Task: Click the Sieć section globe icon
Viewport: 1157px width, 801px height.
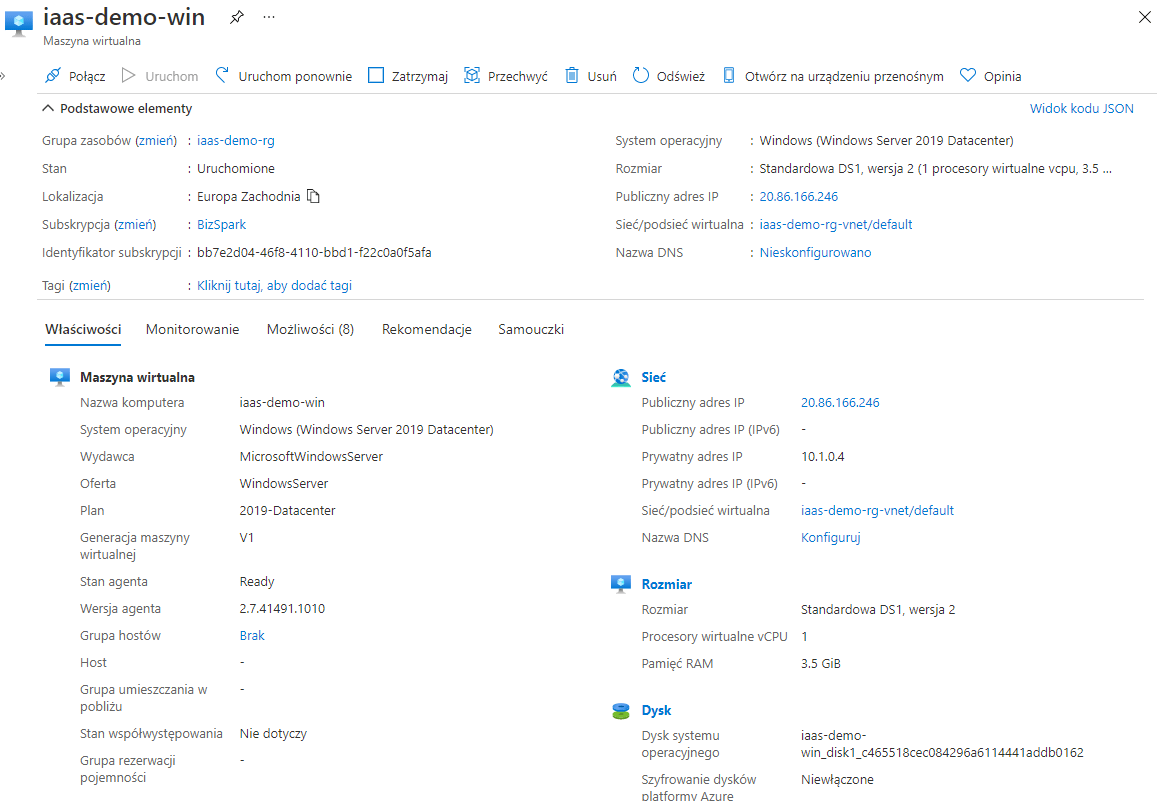Action: tap(621, 378)
